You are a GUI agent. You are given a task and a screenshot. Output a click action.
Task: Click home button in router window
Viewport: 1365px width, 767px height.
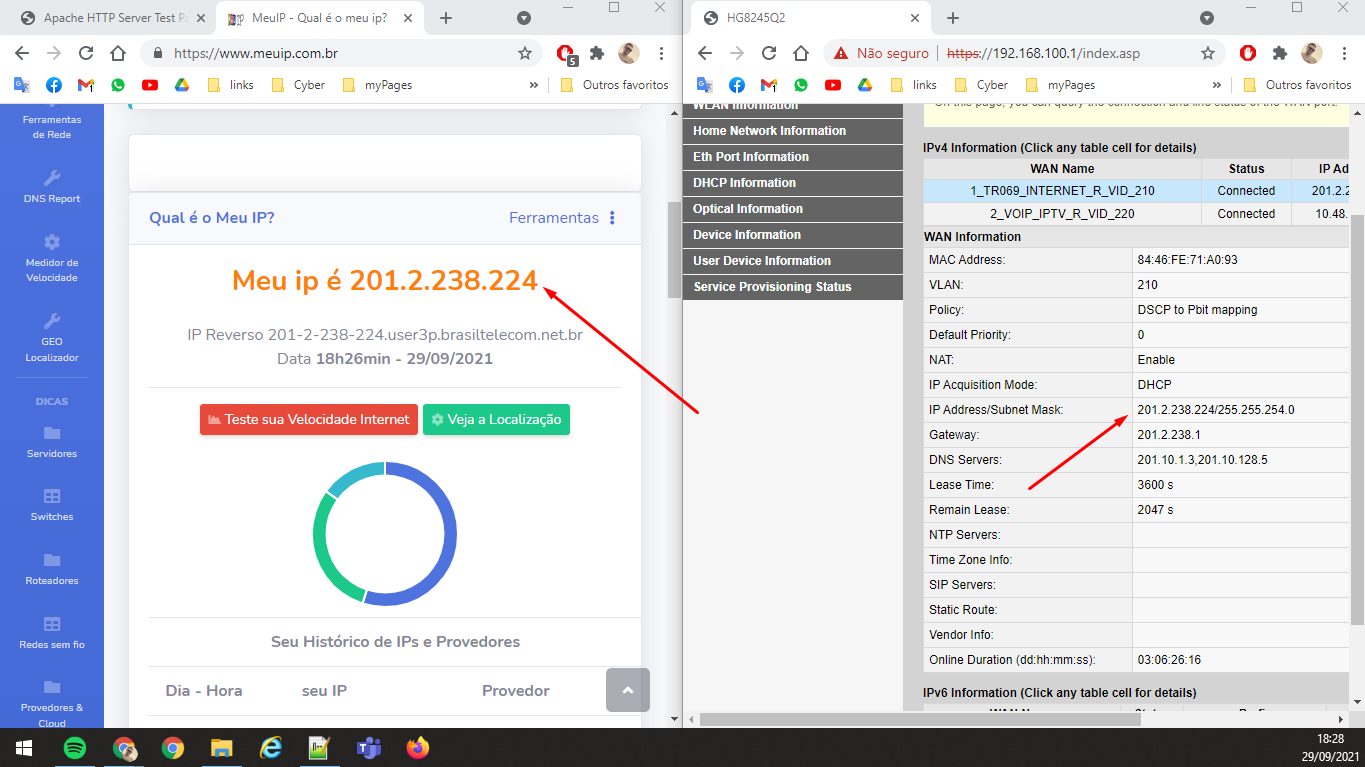pyautogui.click(x=801, y=53)
